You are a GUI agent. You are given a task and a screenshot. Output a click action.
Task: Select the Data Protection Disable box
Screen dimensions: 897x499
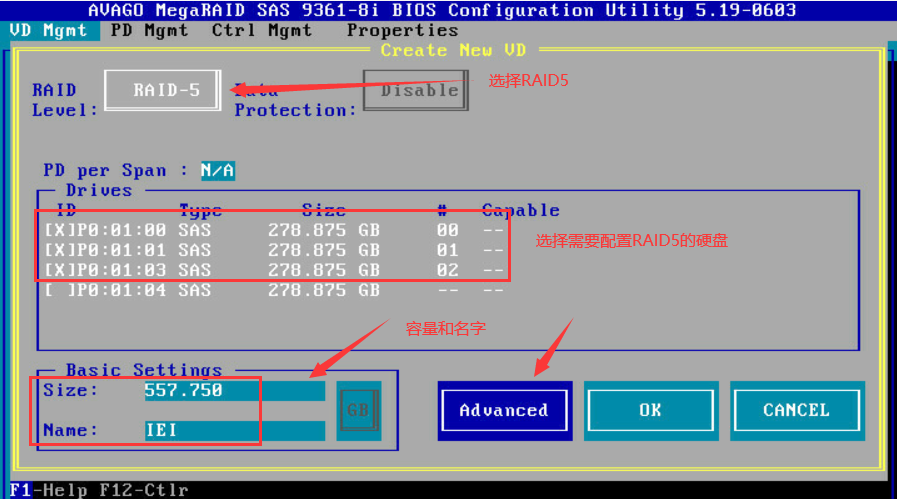coord(416,90)
